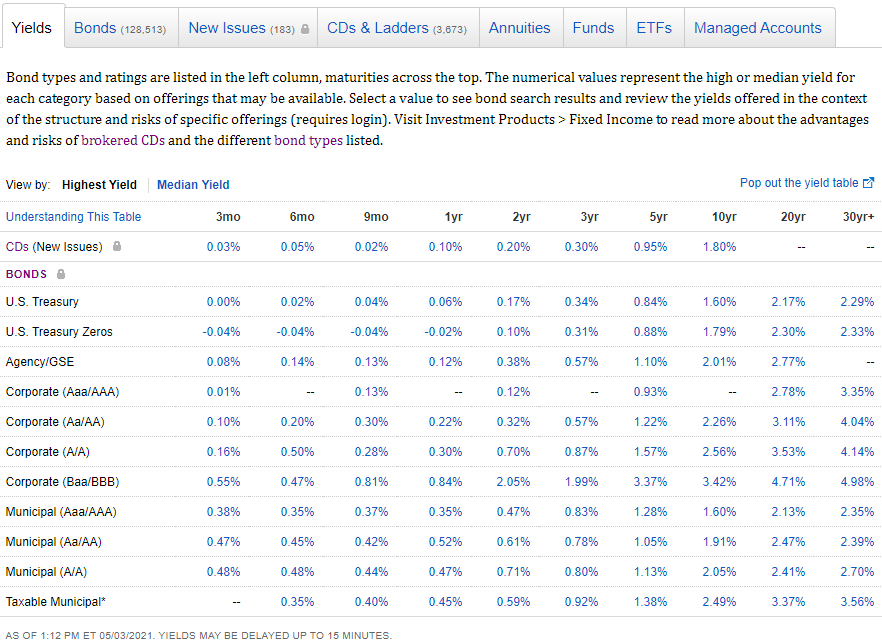
Task: Select U.S. Treasury 10yr yield 1.60%
Action: pyautogui.click(x=719, y=302)
